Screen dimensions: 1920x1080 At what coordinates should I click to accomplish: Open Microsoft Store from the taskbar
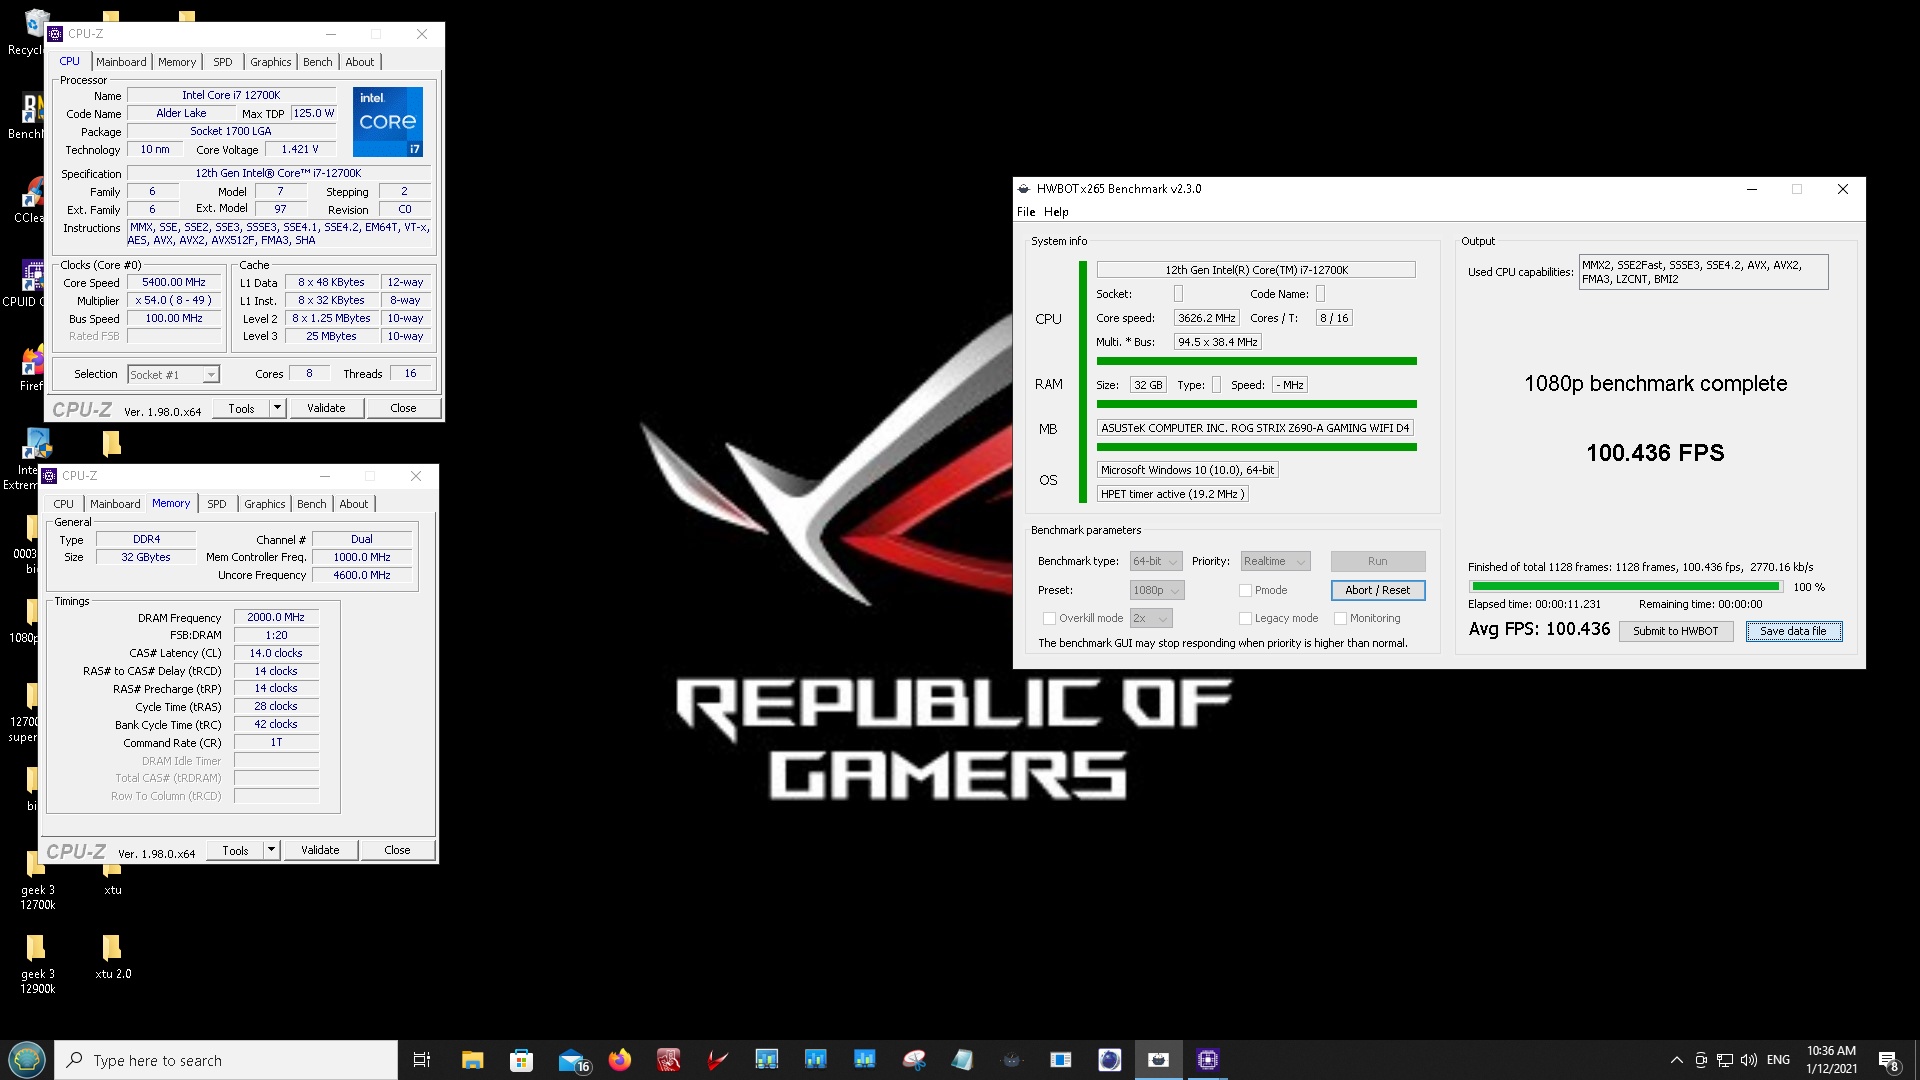[x=521, y=1060]
